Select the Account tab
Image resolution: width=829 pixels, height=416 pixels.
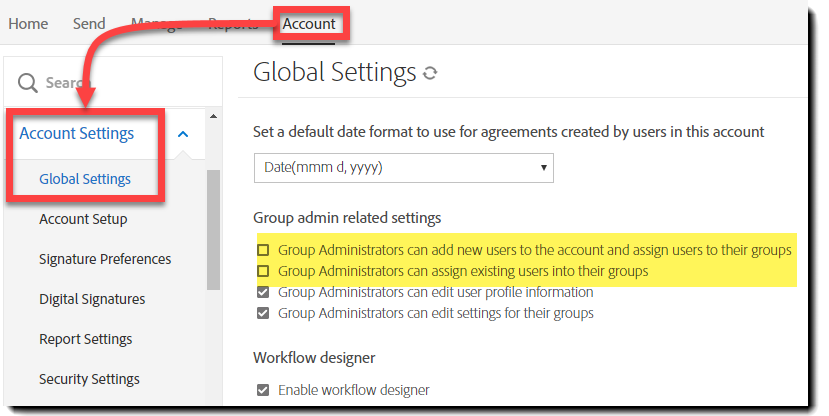(309, 24)
